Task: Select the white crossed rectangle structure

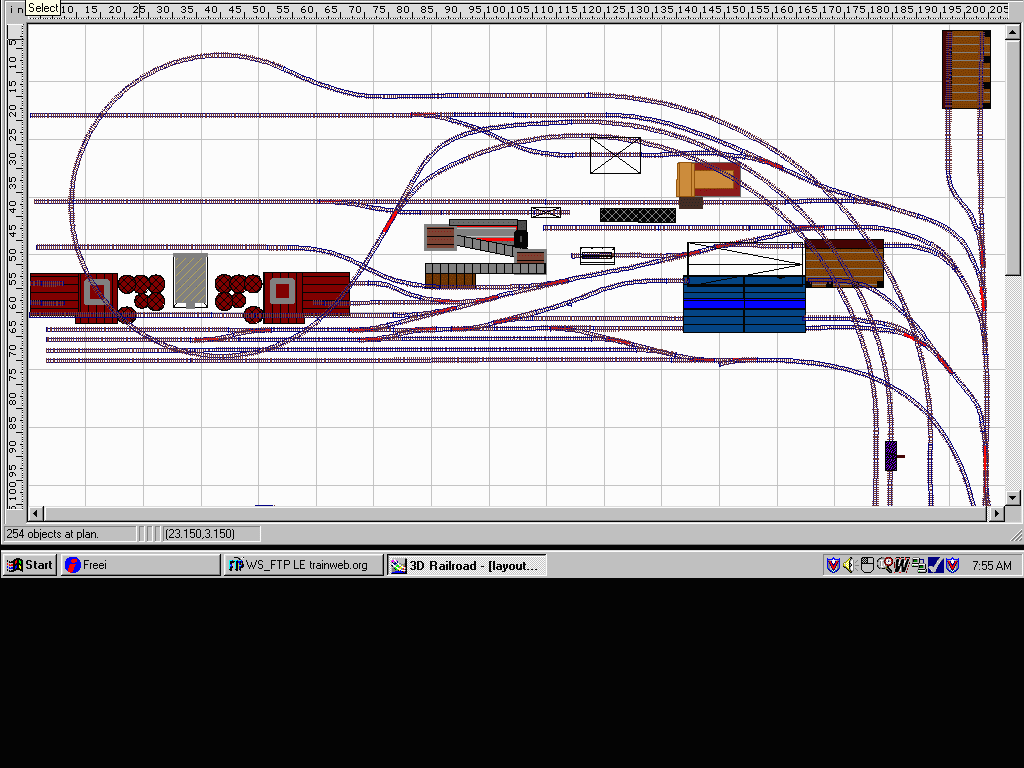Action: point(615,156)
